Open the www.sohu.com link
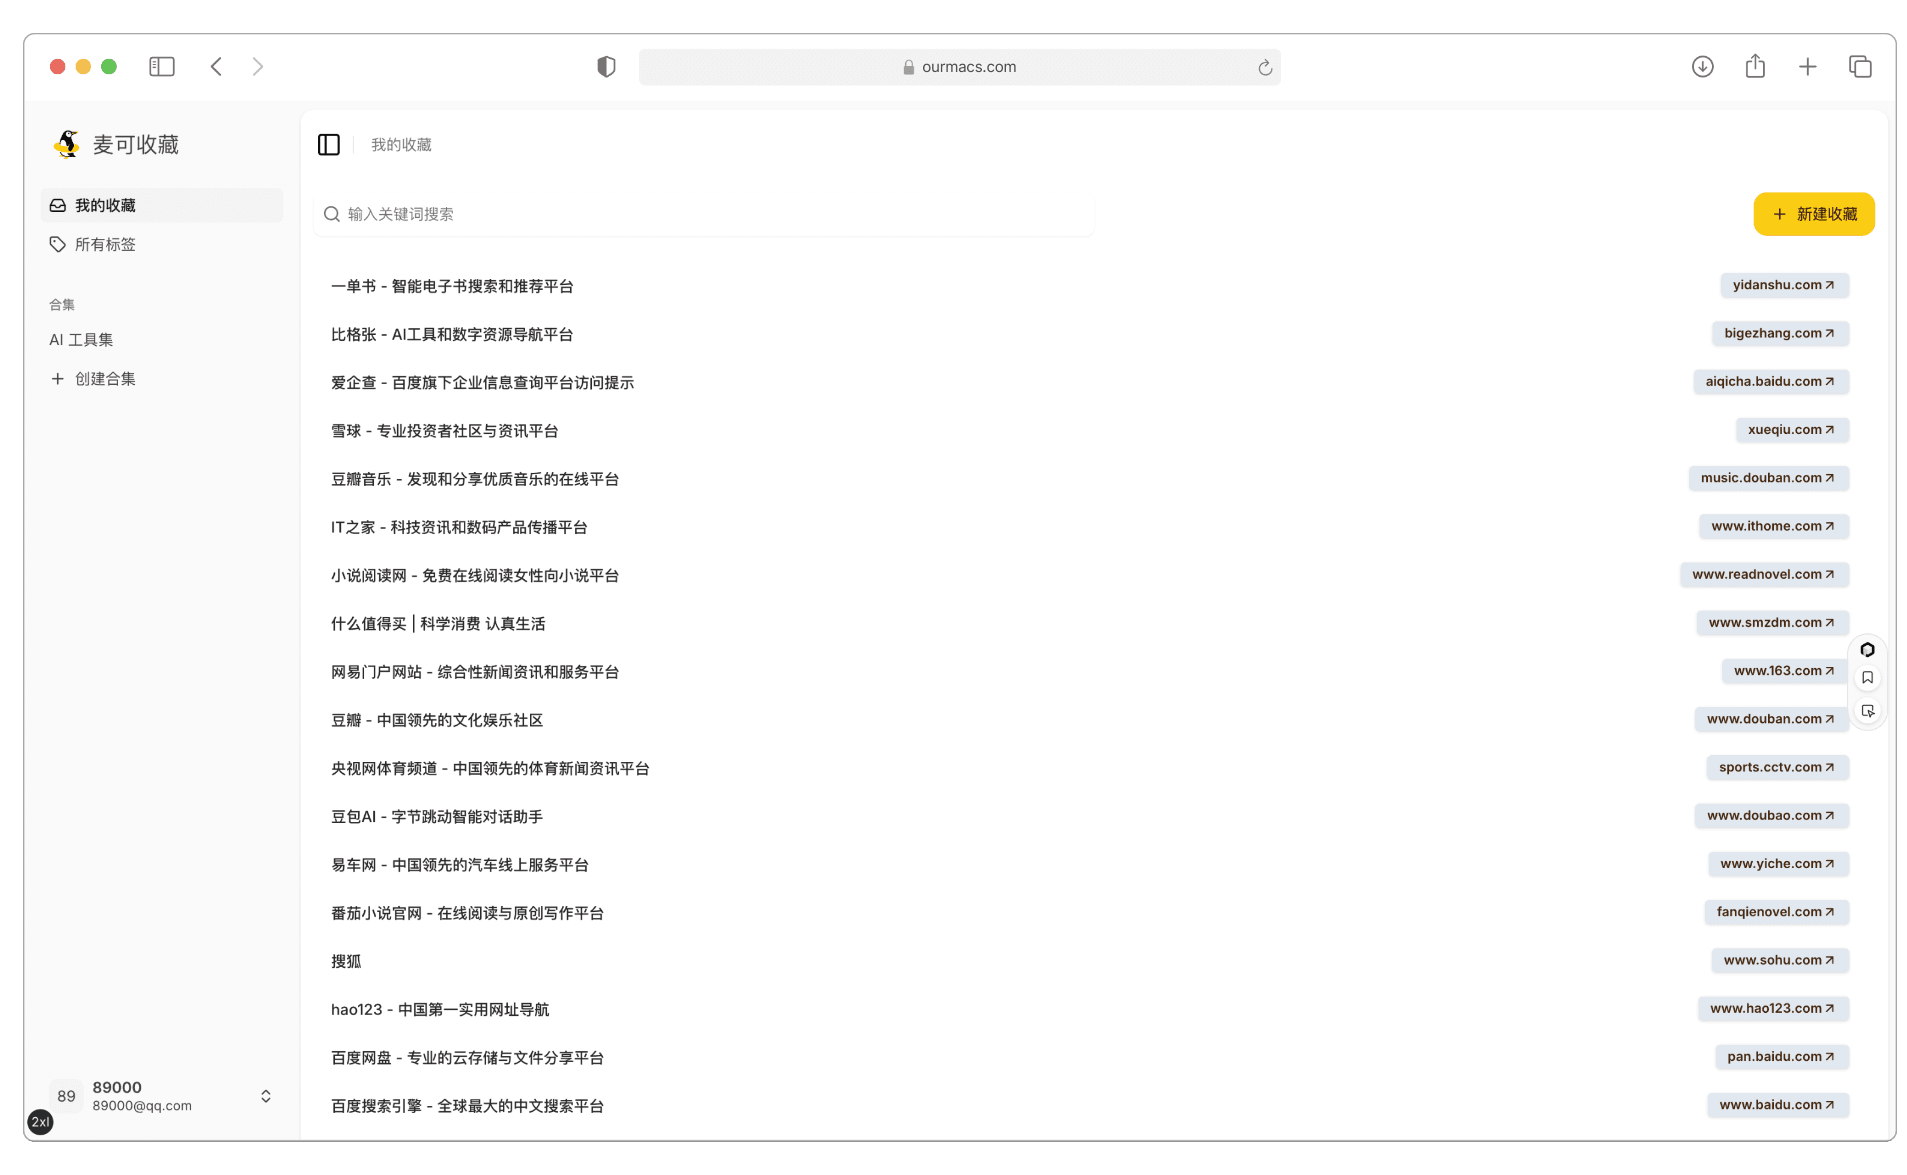This screenshot has width=1907, height=1175. click(x=1779, y=960)
